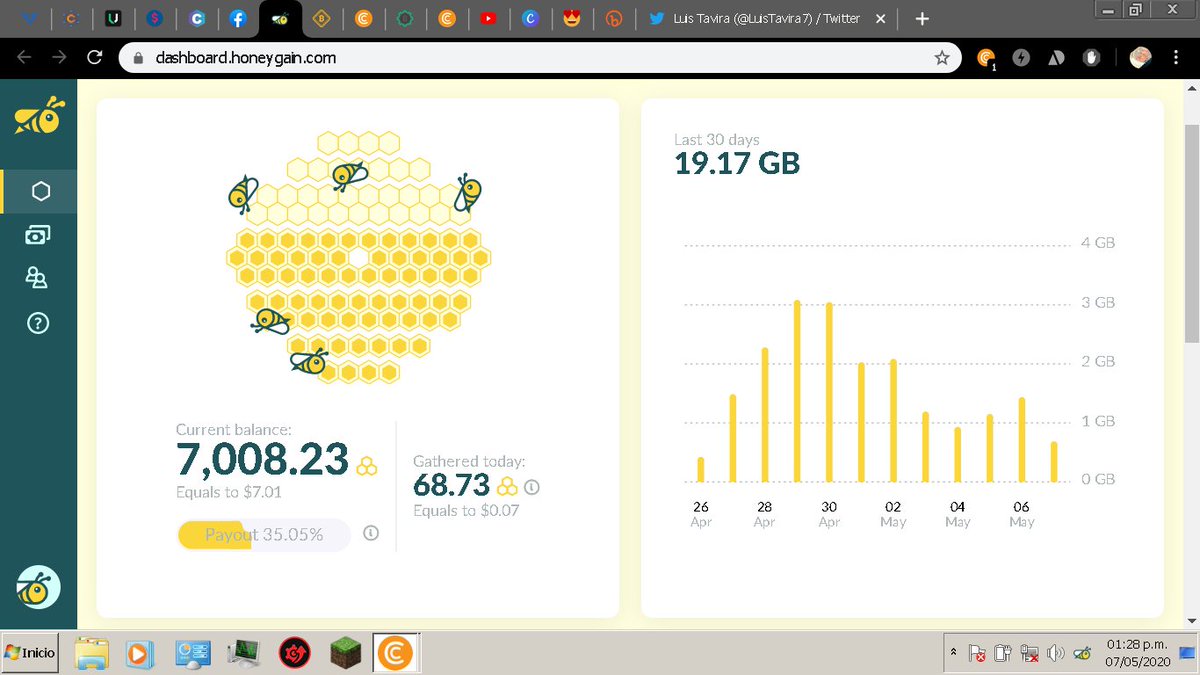The height and width of the screenshot is (675, 1200).
Task: Click the 7,008.23 current balance value
Action: [262, 459]
